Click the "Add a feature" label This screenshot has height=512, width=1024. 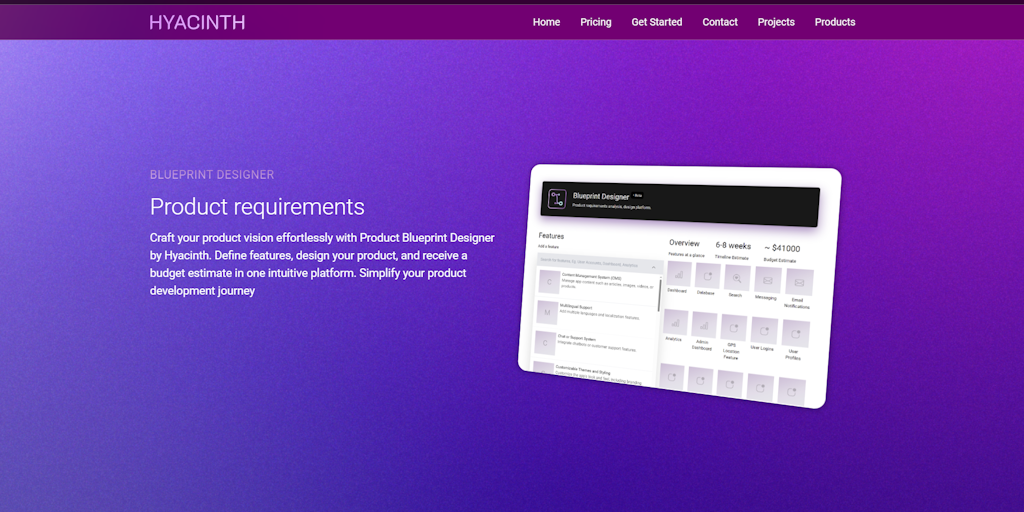coord(549,247)
